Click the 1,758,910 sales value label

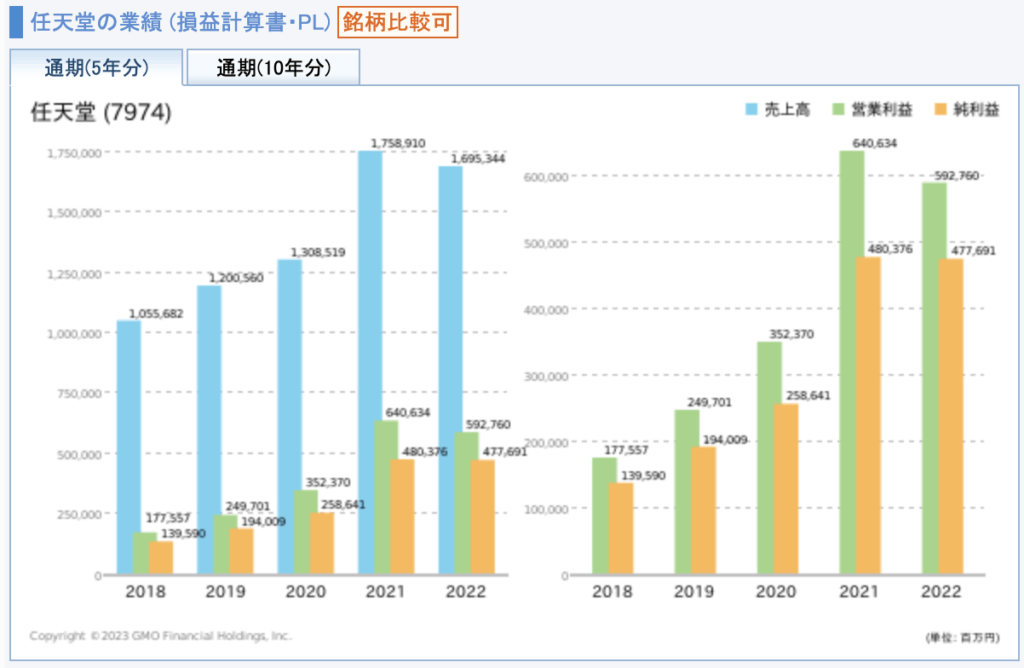(398, 143)
